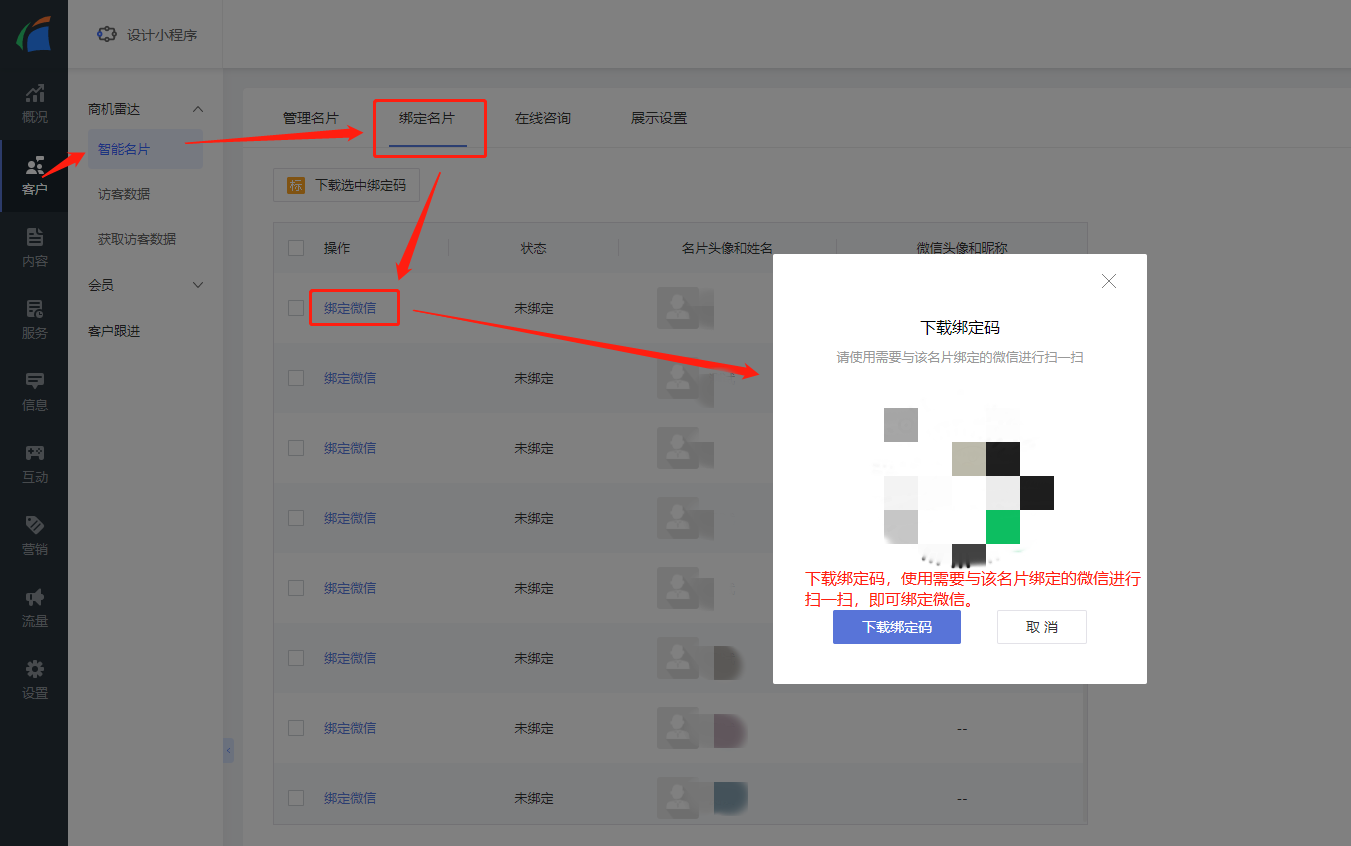Click 绑定微信 link in the fourth row
1351x846 pixels.
(x=350, y=518)
